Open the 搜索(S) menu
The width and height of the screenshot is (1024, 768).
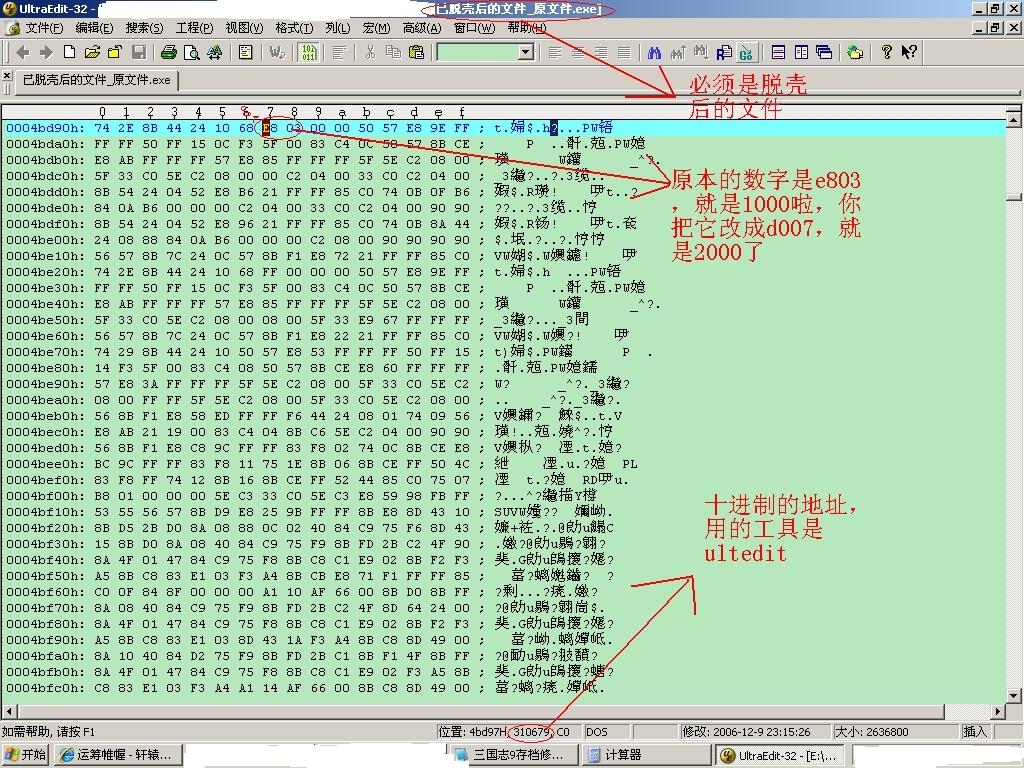pos(144,28)
